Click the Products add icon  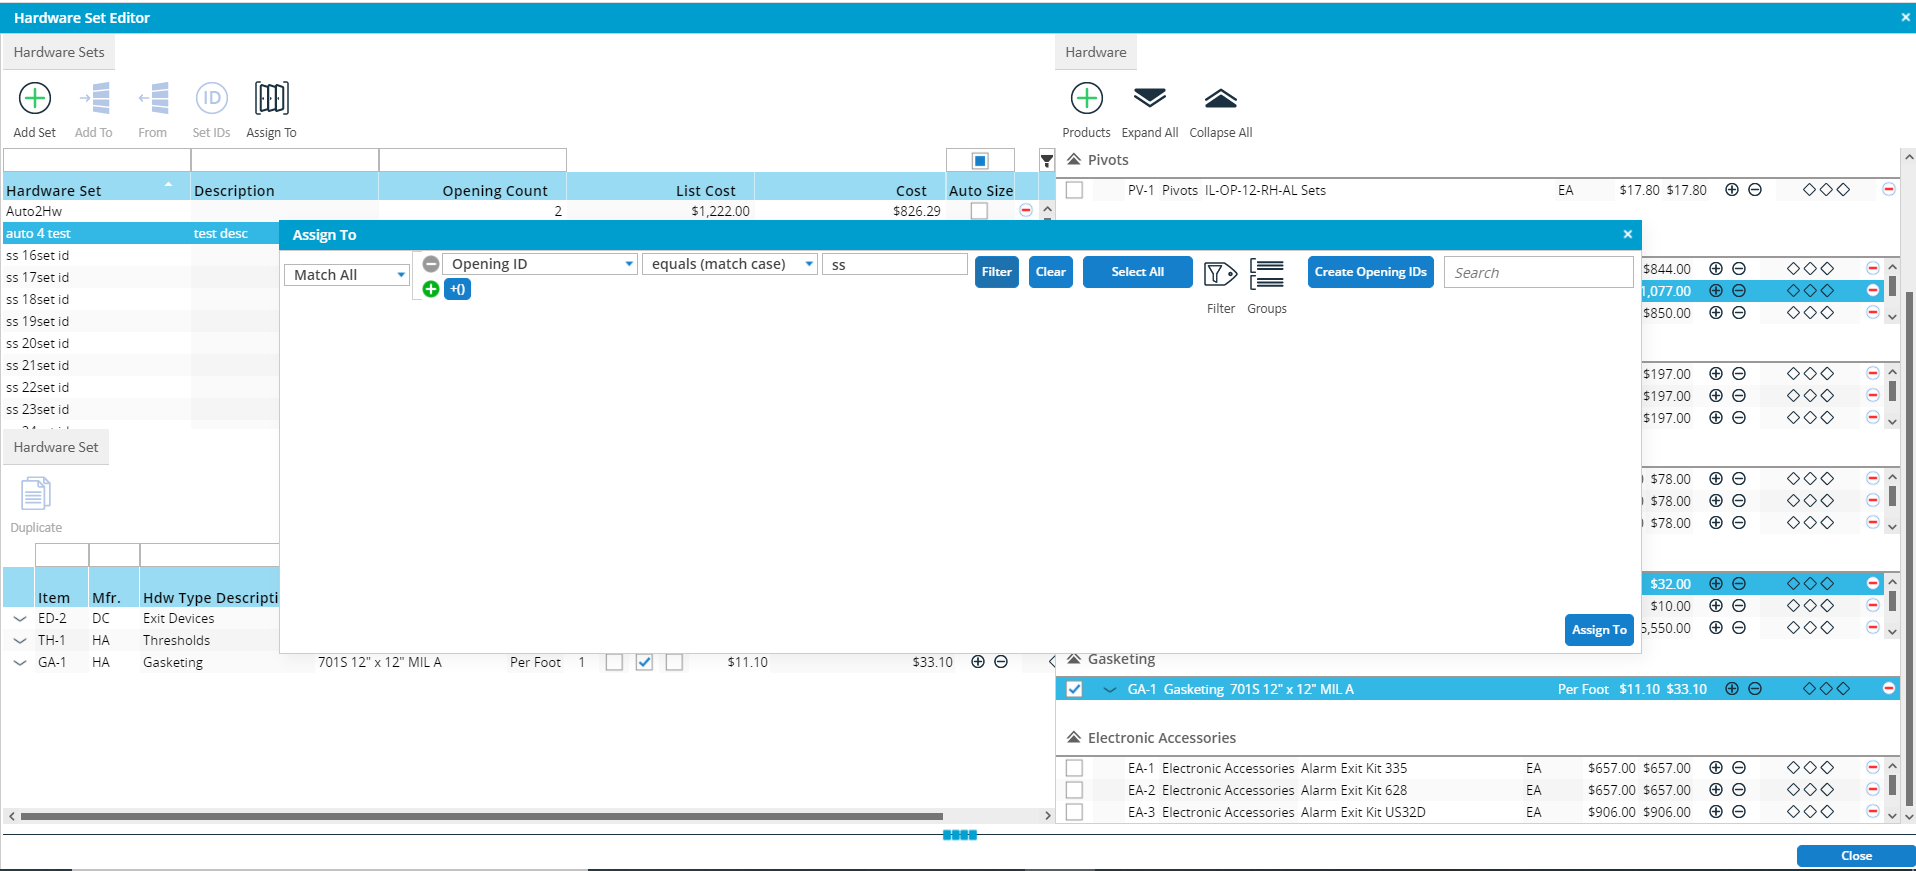pyautogui.click(x=1086, y=99)
